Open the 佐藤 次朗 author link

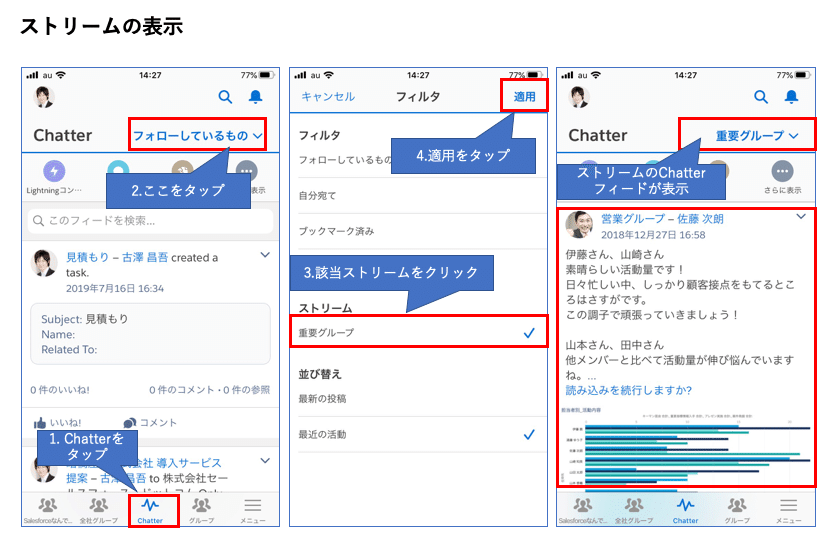click(700, 219)
